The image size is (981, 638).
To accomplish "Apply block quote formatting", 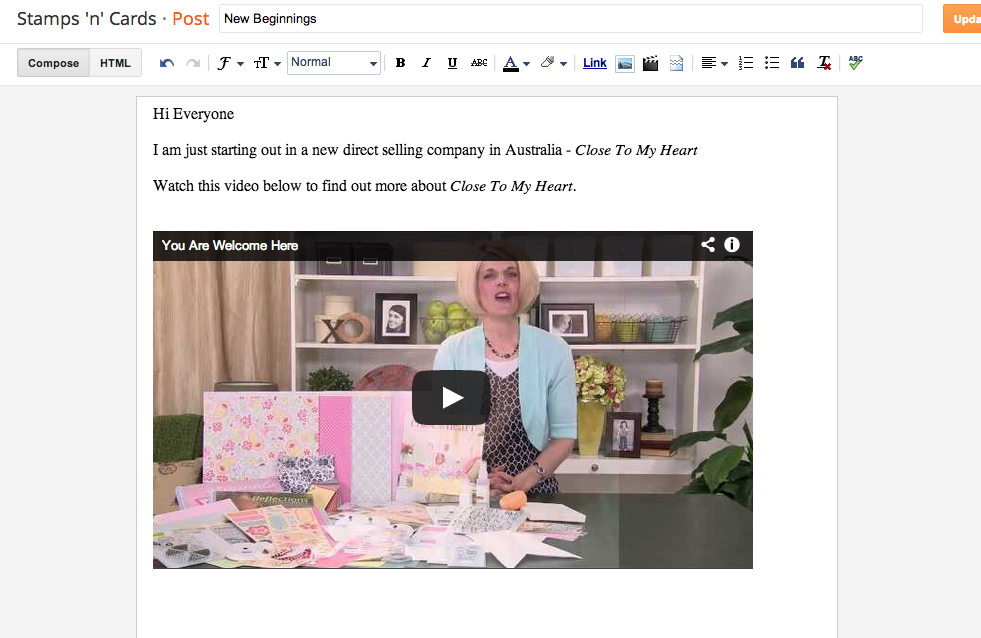I will (797, 63).
